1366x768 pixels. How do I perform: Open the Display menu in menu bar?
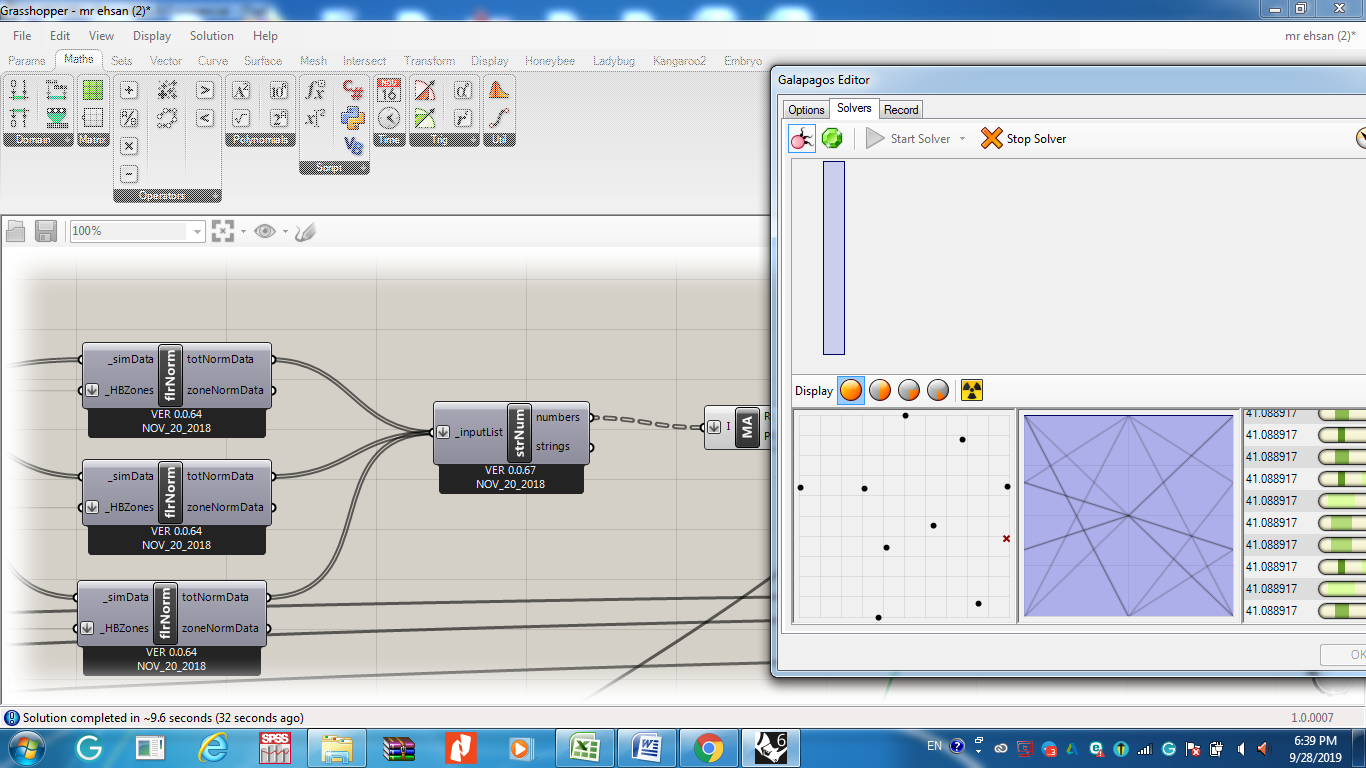click(x=152, y=36)
